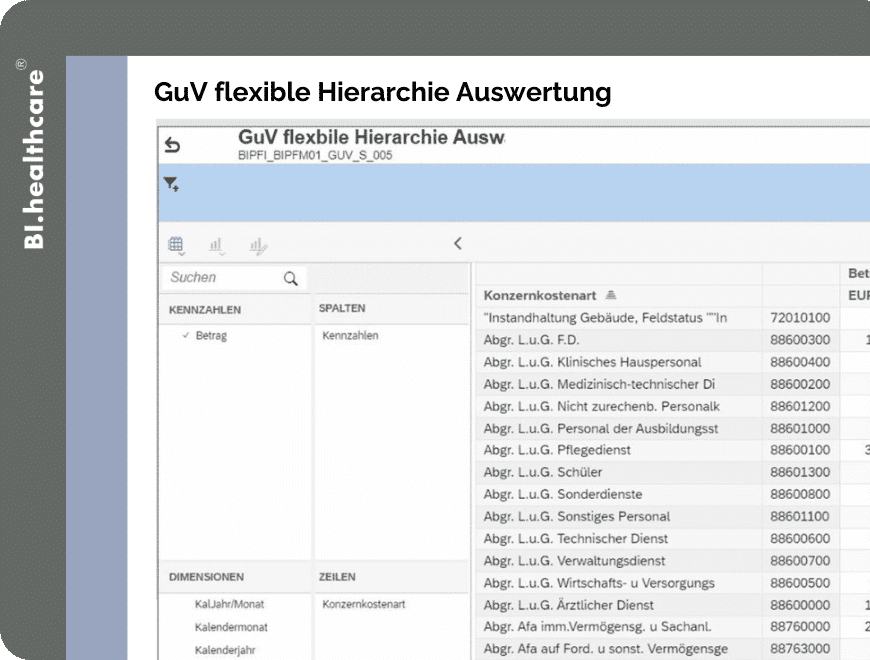Focus the Suchen search field
Screen dimensions: 870x660
[234, 278]
